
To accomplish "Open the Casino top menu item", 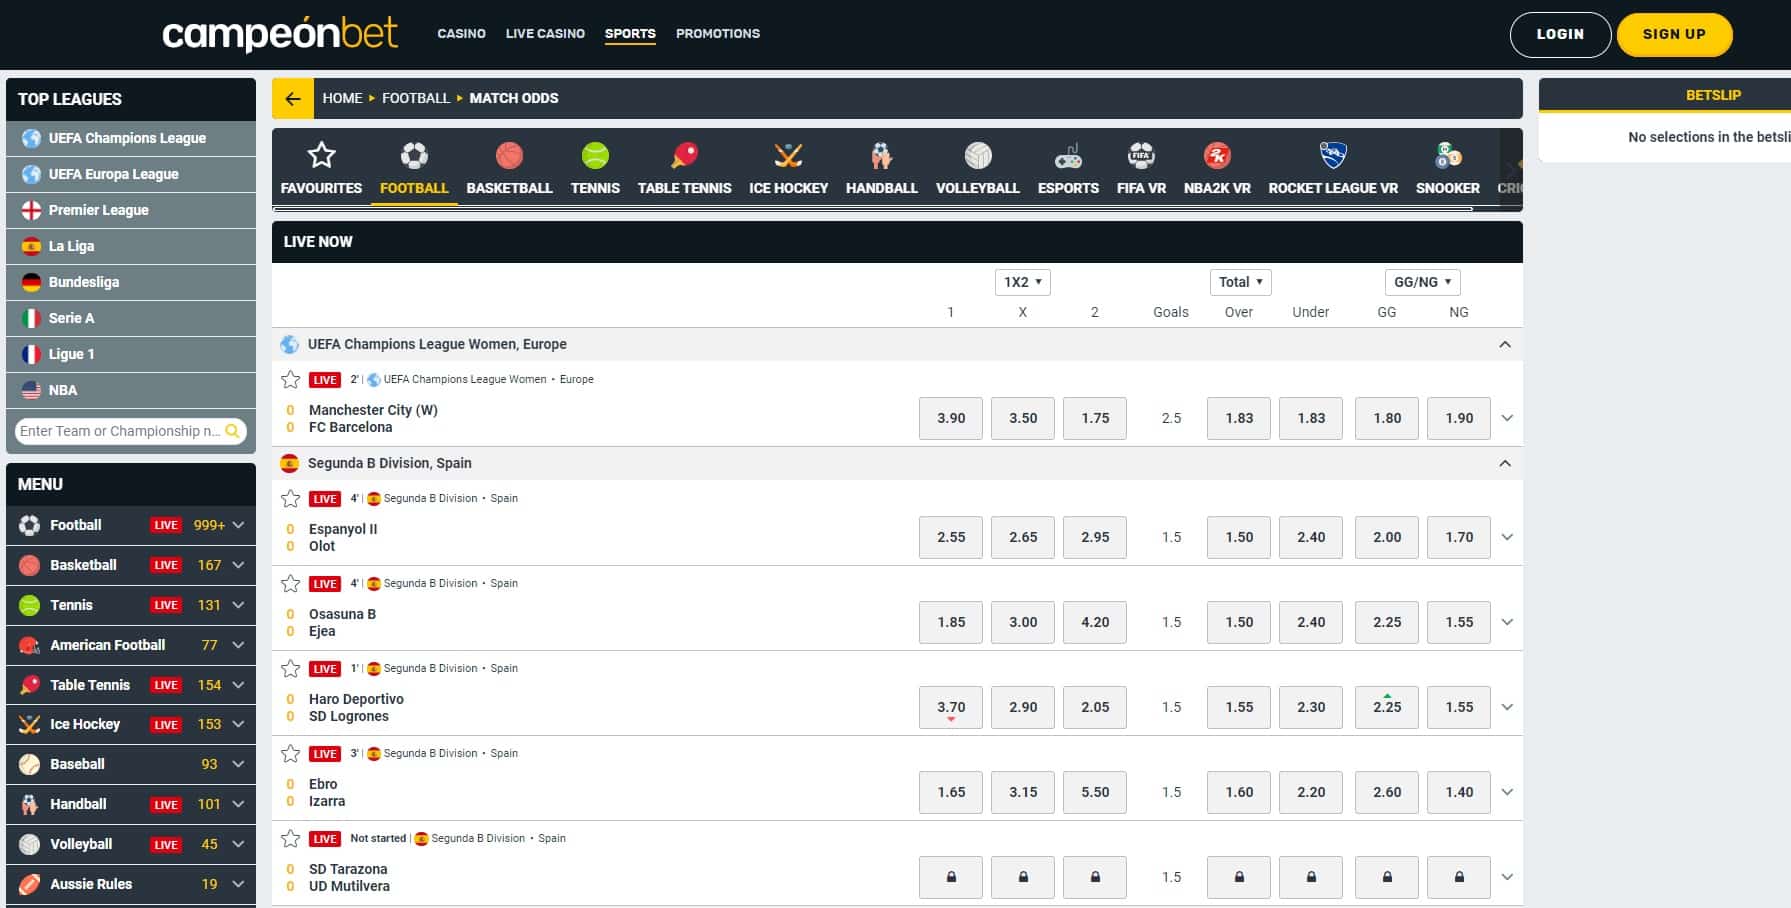I will tap(461, 34).
